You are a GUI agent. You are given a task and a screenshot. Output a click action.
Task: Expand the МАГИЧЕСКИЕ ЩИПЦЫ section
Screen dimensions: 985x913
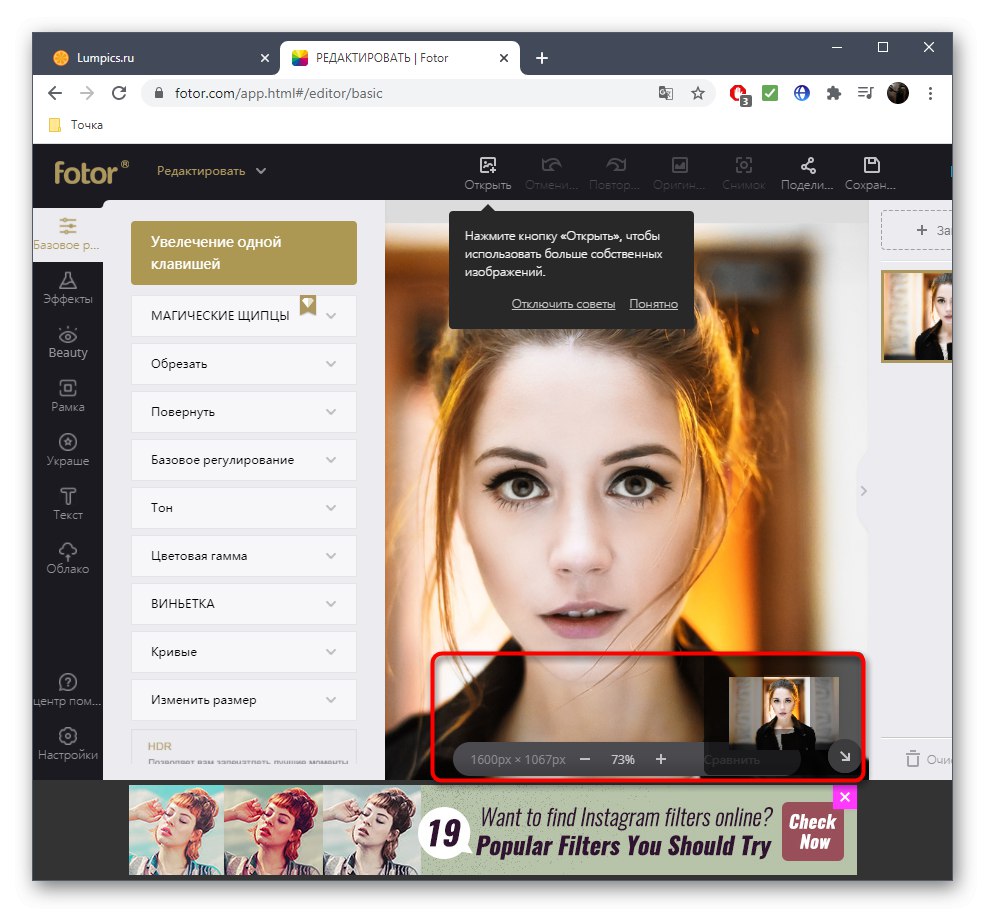coord(244,315)
